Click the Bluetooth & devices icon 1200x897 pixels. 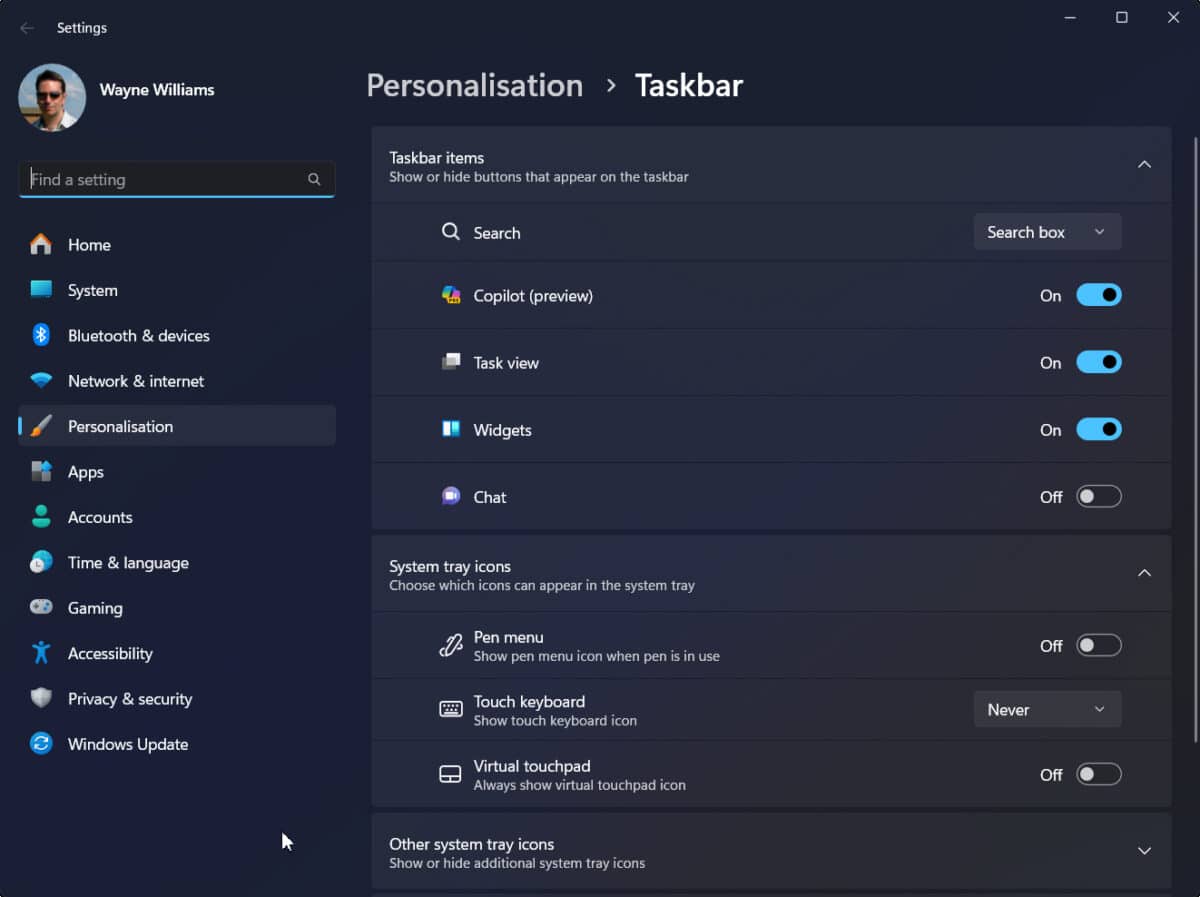(40, 335)
